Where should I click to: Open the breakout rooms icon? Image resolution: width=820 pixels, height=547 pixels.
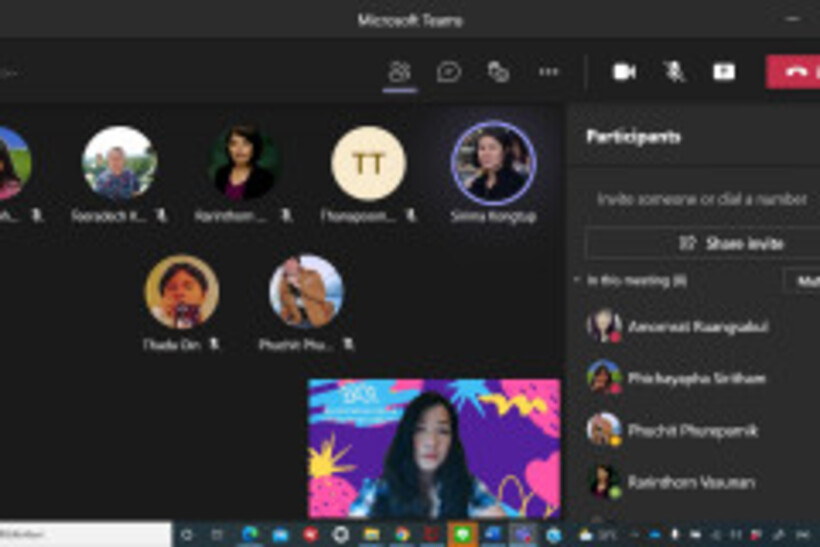point(498,72)
